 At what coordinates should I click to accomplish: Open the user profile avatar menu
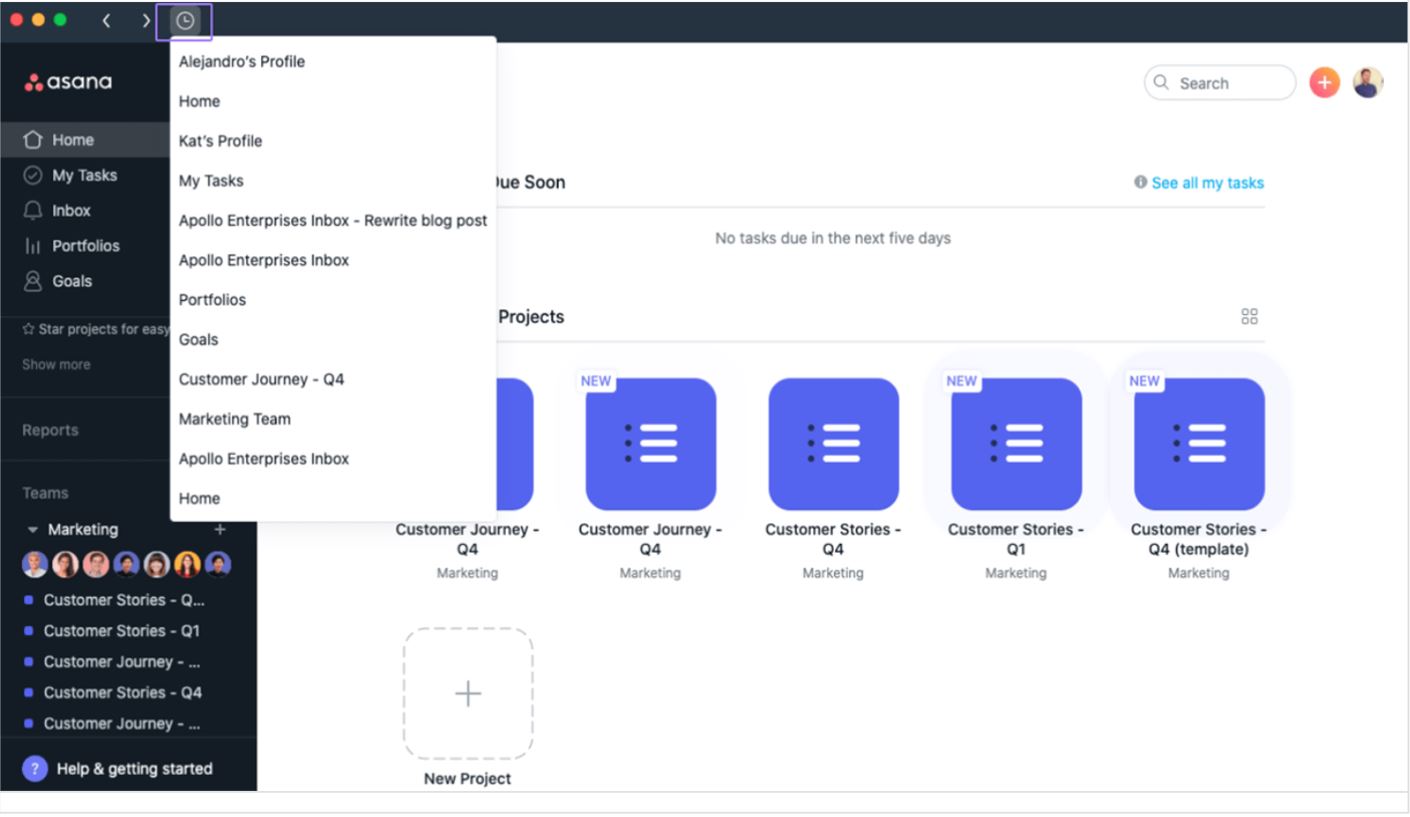pyautogui.click(x=1368, y=83)
